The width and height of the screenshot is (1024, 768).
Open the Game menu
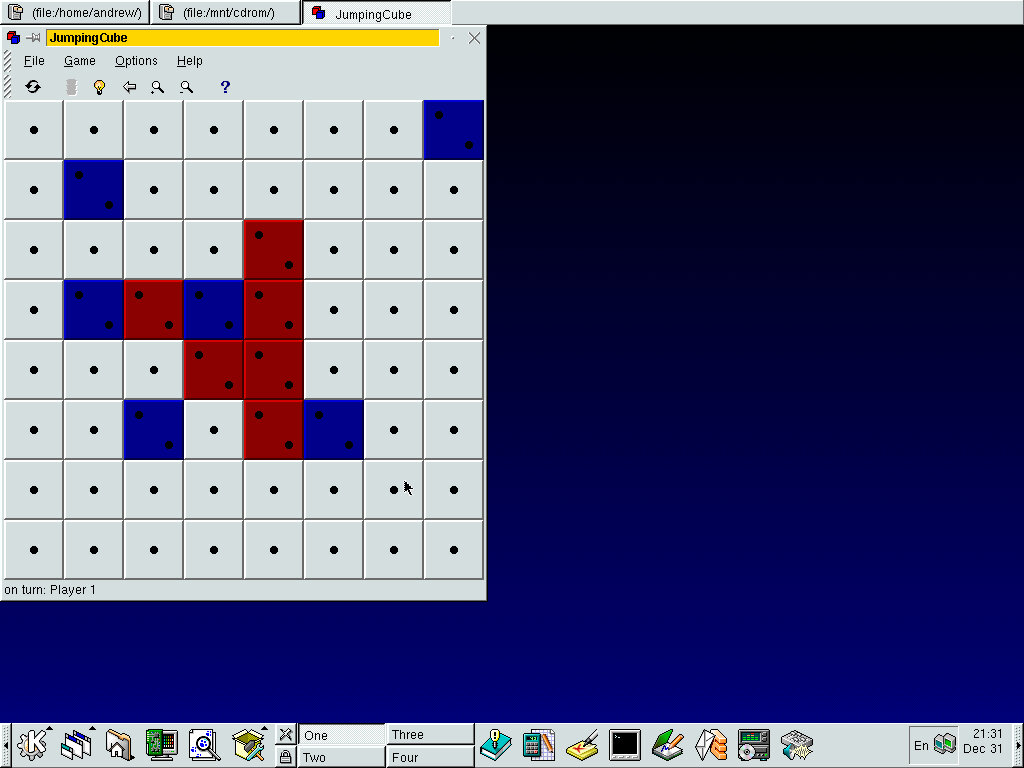coord(80,61)
